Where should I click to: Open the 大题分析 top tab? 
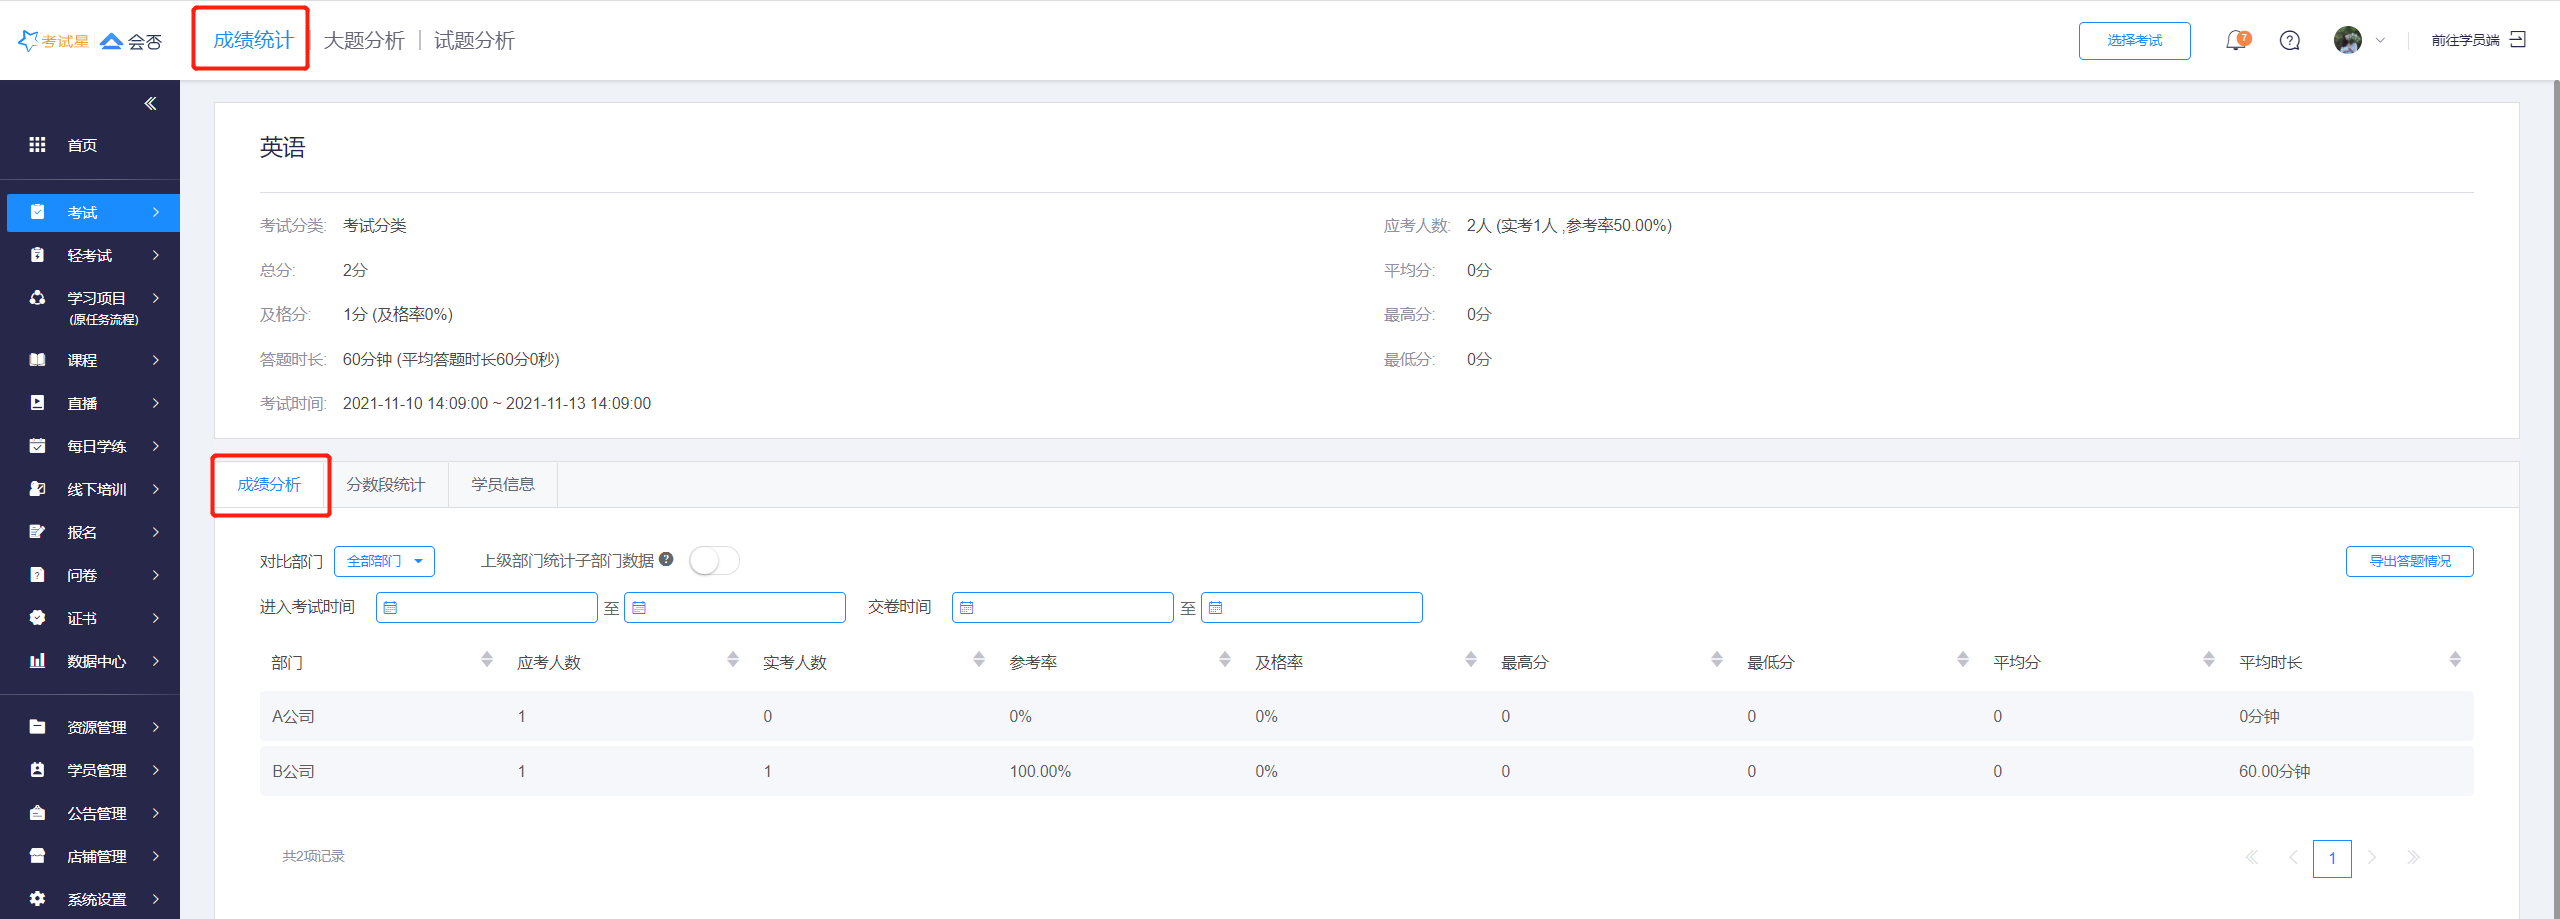pos(364,41)
